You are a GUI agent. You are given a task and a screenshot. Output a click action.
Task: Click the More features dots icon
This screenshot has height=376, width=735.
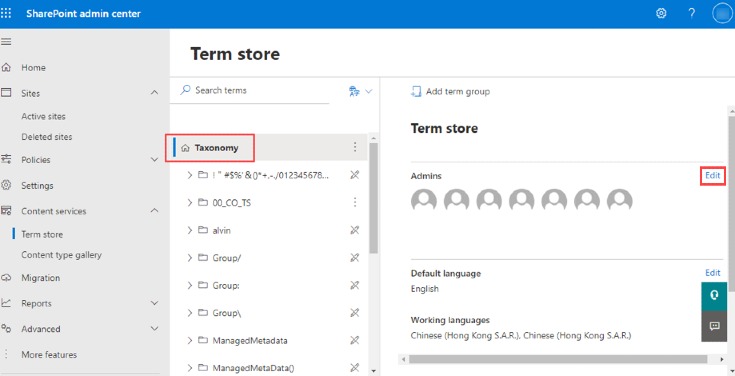[6, 354]
